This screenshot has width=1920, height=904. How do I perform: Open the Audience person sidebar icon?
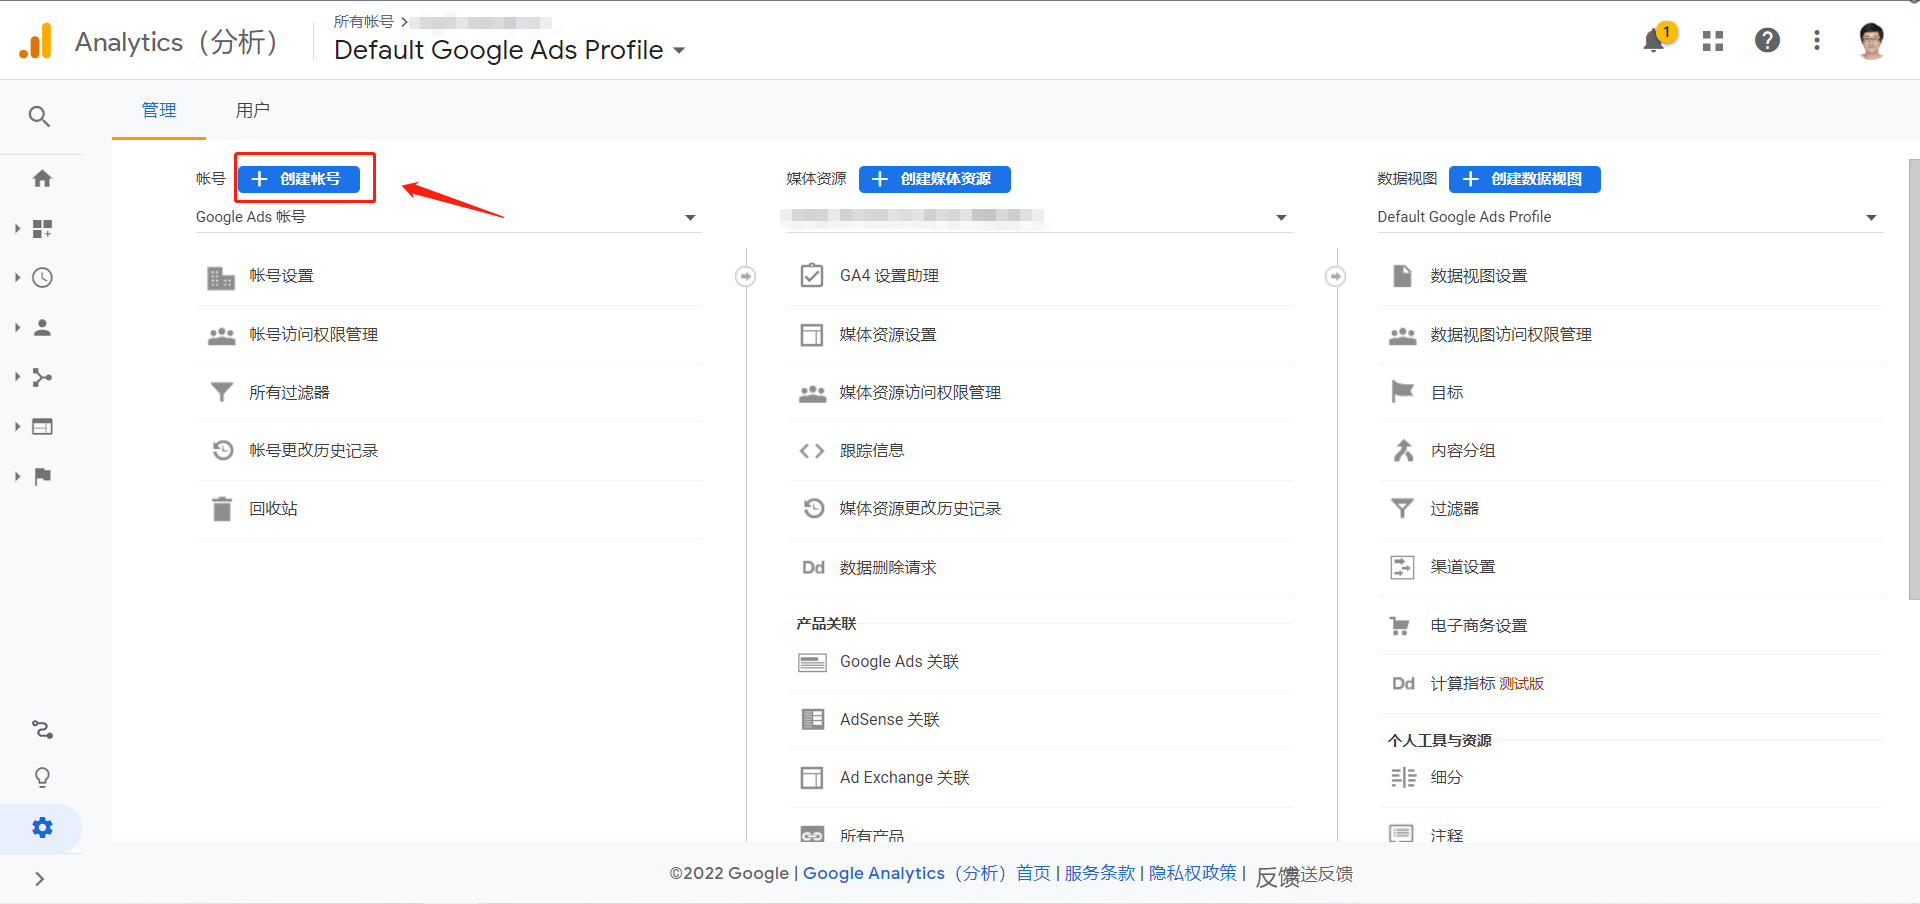[42, 327]
